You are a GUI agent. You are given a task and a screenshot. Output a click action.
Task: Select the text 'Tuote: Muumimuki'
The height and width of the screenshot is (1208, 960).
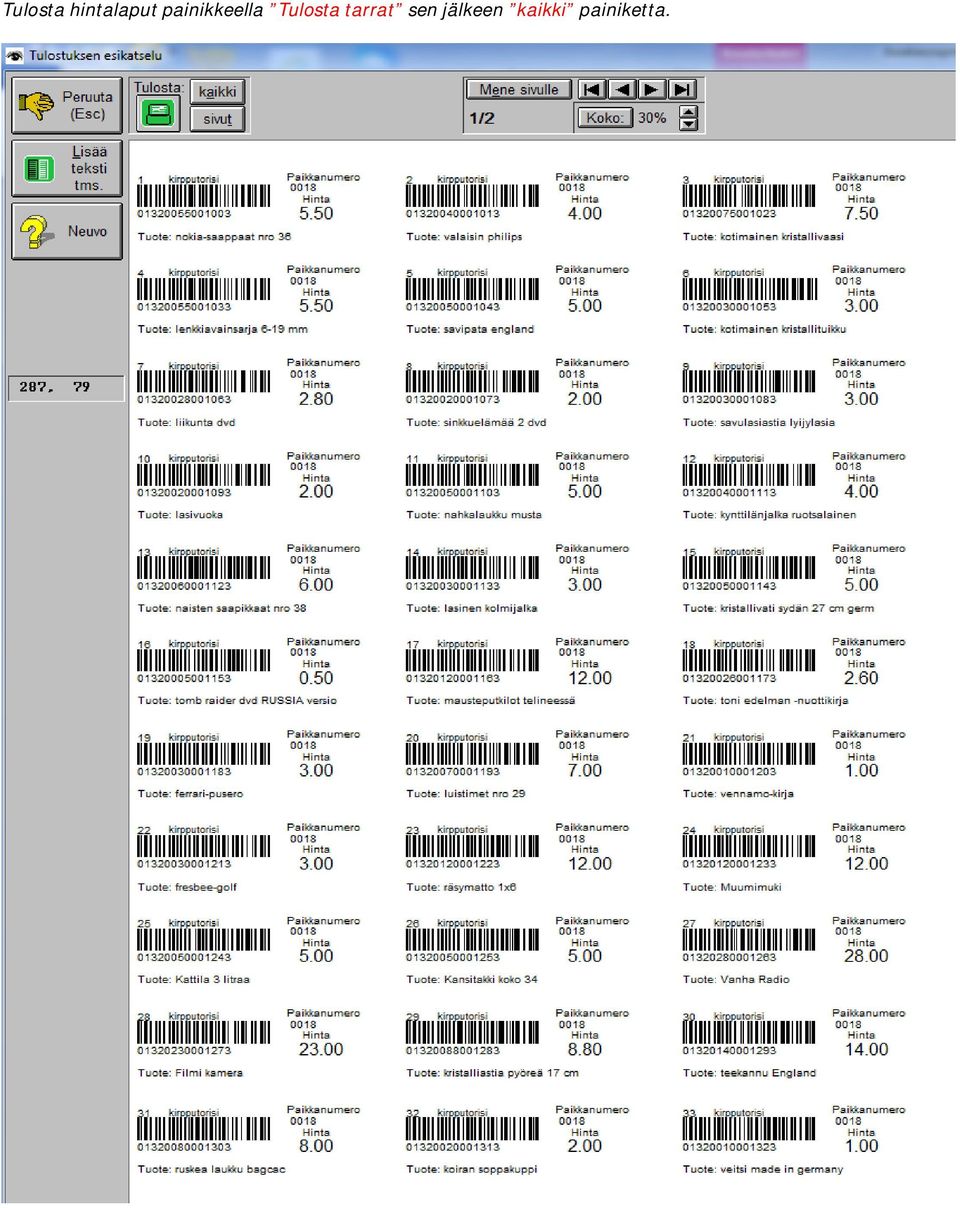point(732,887)
